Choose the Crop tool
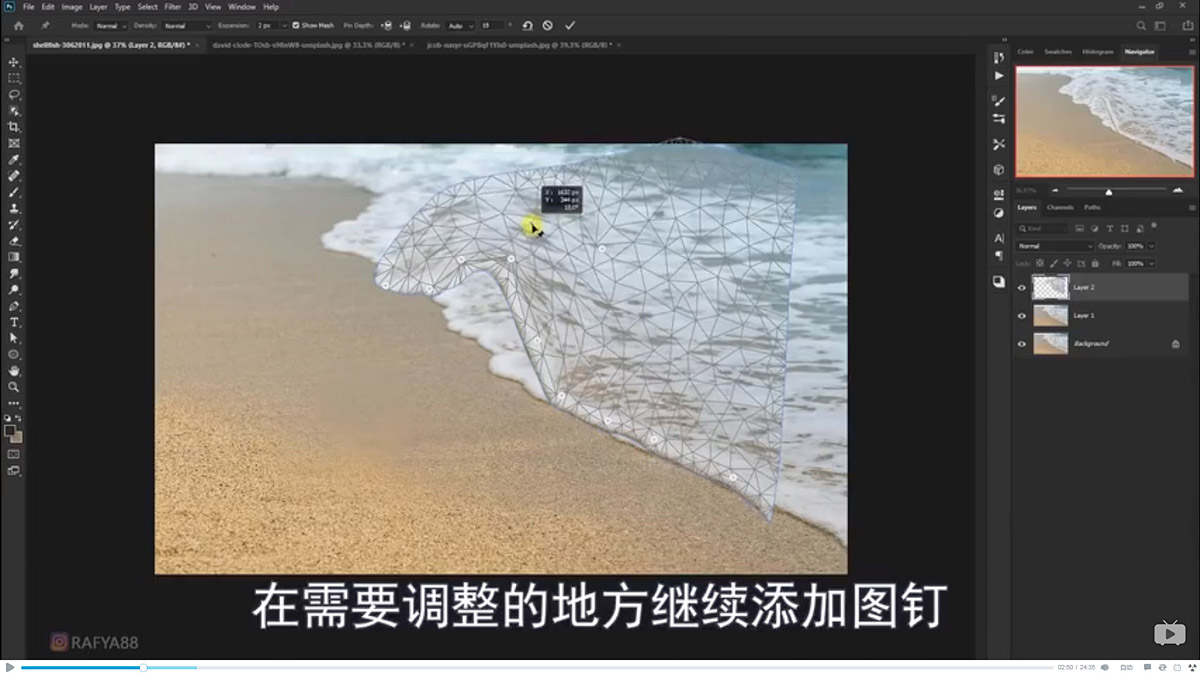The image size is (1200, 675). [14, 127]
